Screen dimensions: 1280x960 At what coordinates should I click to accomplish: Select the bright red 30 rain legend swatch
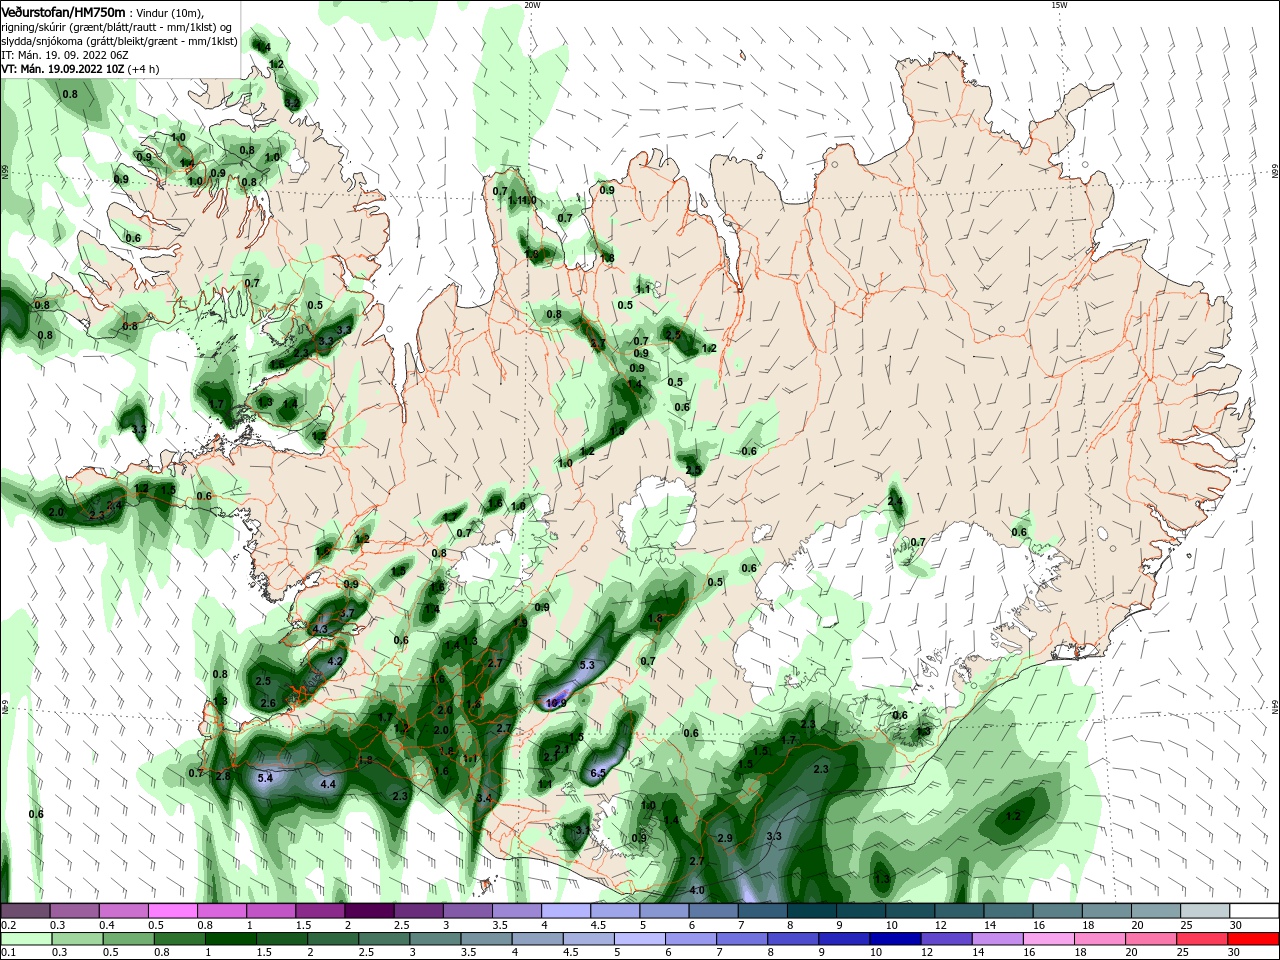pos(1253,939)
